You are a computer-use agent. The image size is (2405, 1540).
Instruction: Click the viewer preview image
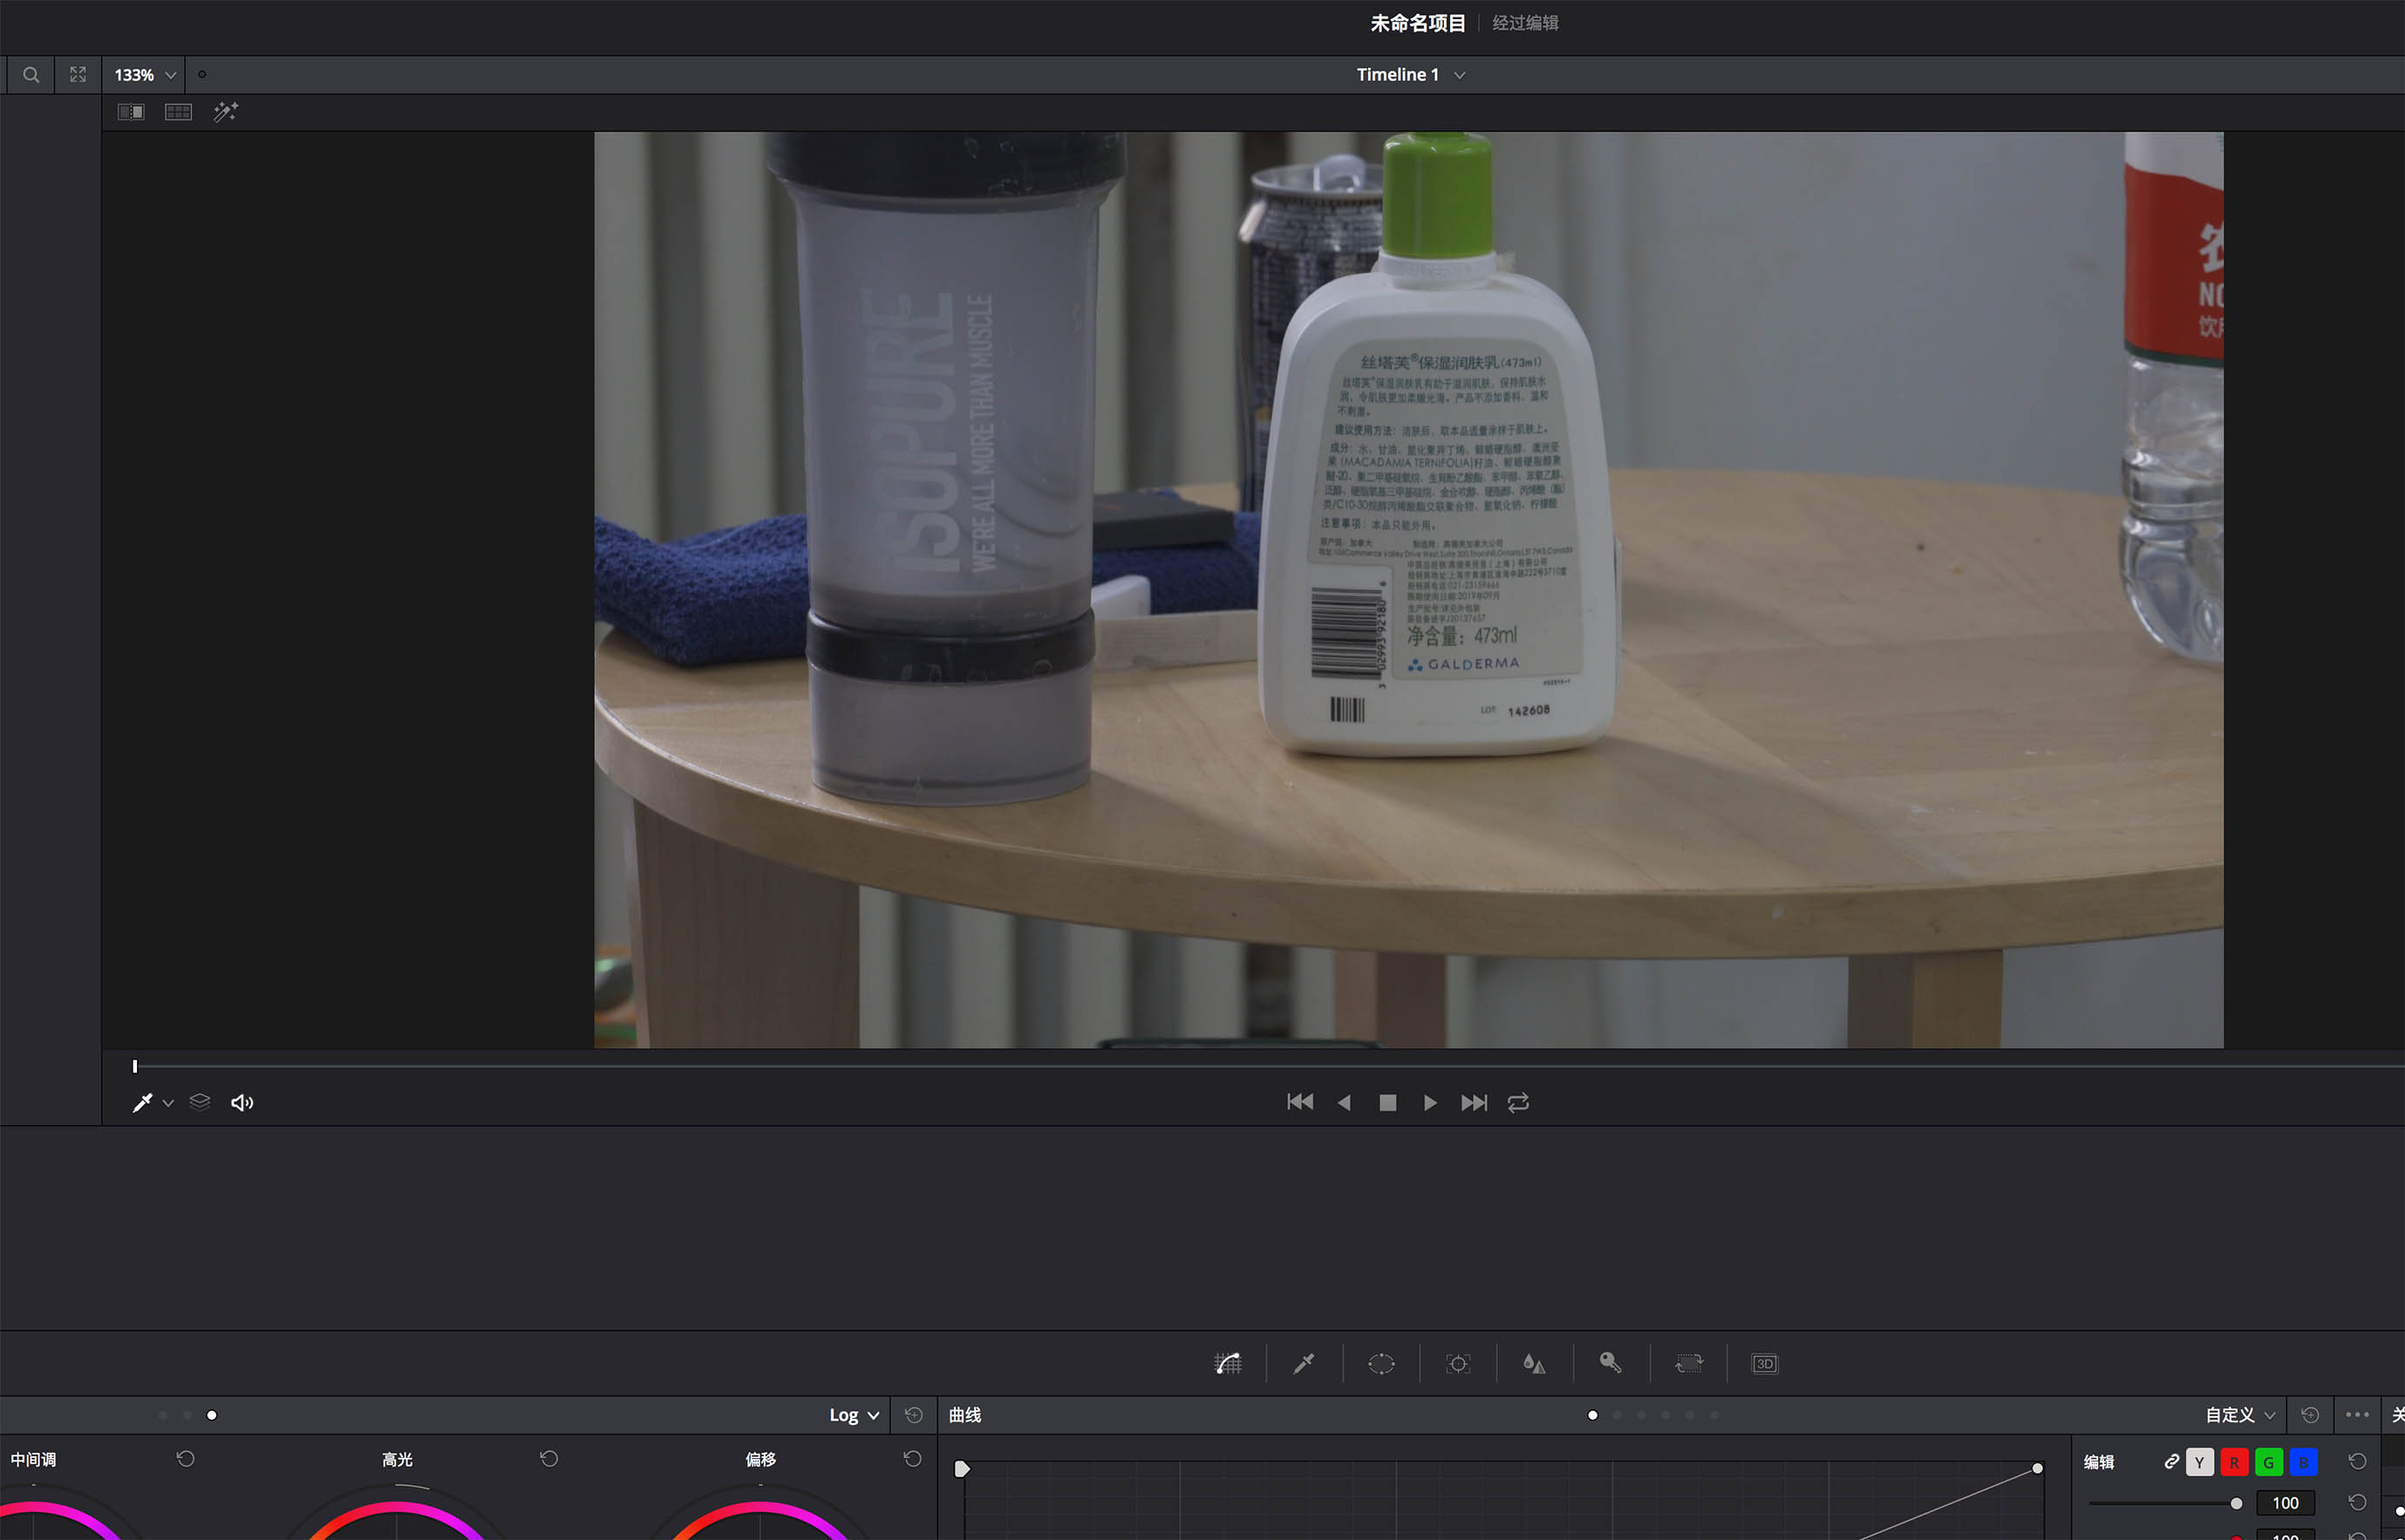(x=1408, y=590)
